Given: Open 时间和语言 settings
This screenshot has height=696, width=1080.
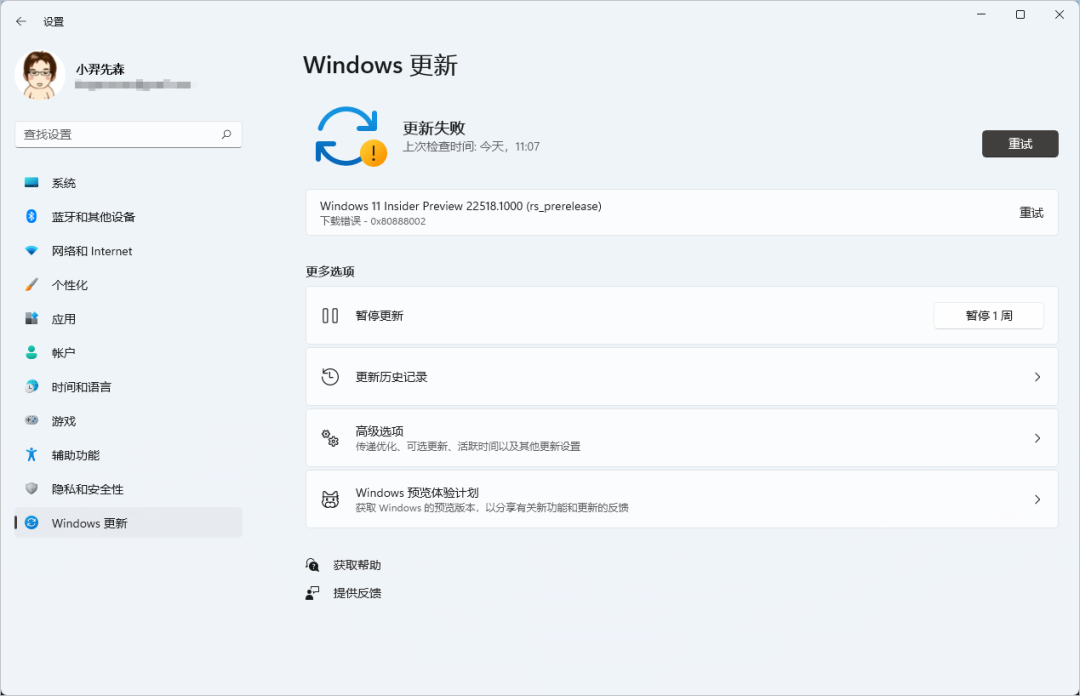Looking at the screenshot, I should tap(128, 387).
